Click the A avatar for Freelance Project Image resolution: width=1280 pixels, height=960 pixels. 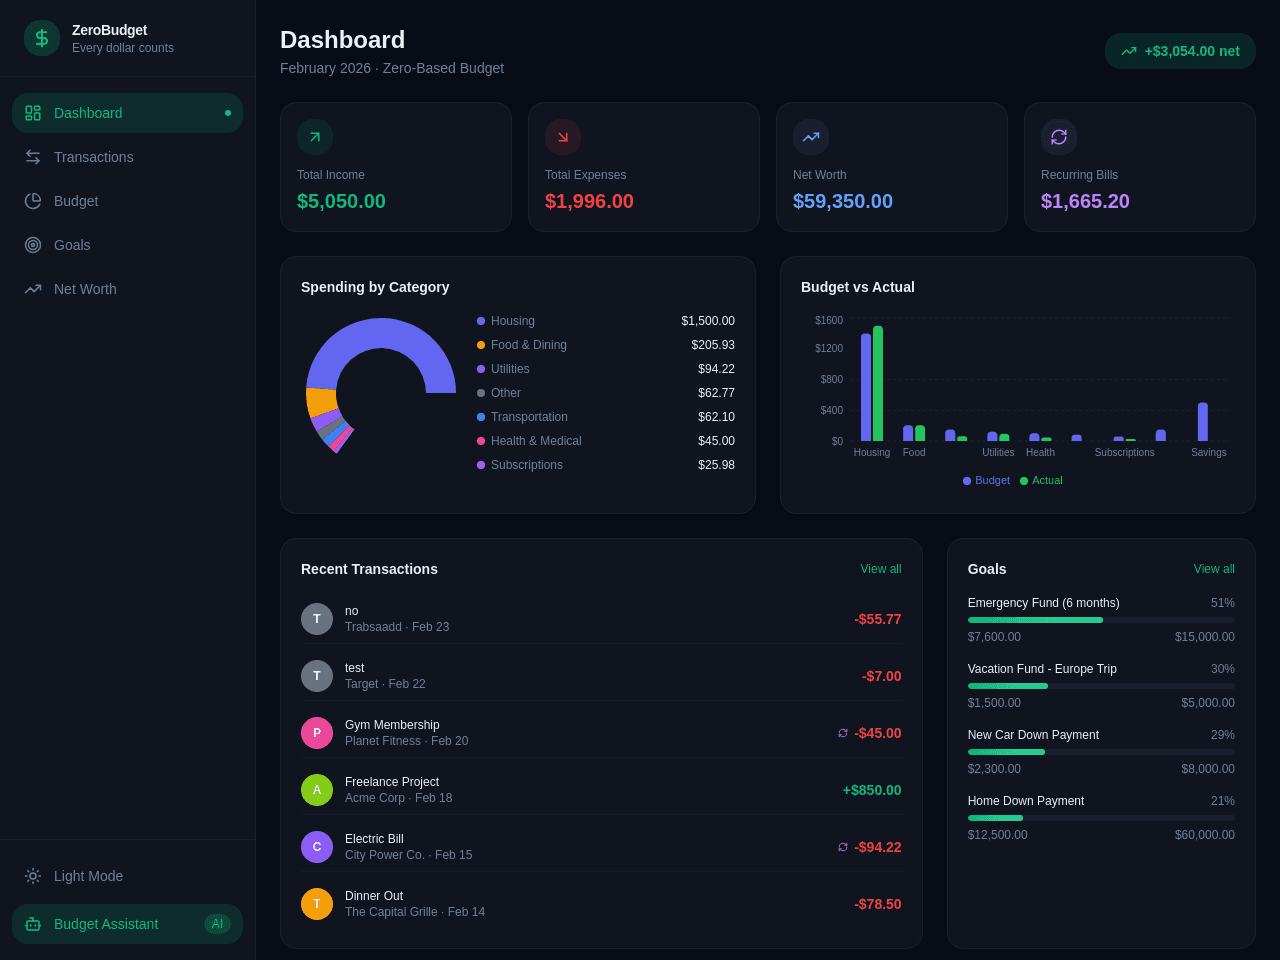[317, 790]
